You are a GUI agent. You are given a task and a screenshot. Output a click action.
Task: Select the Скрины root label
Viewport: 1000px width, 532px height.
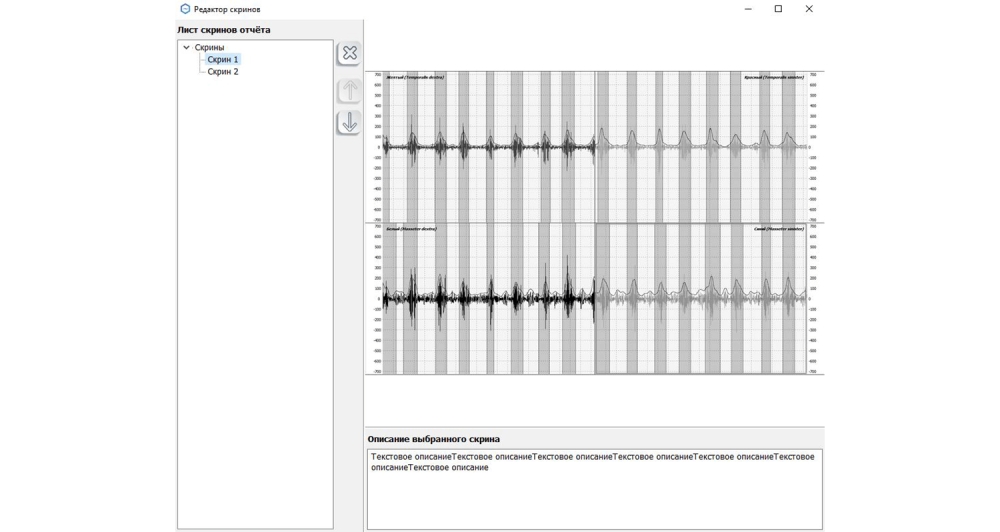[209, 48]
